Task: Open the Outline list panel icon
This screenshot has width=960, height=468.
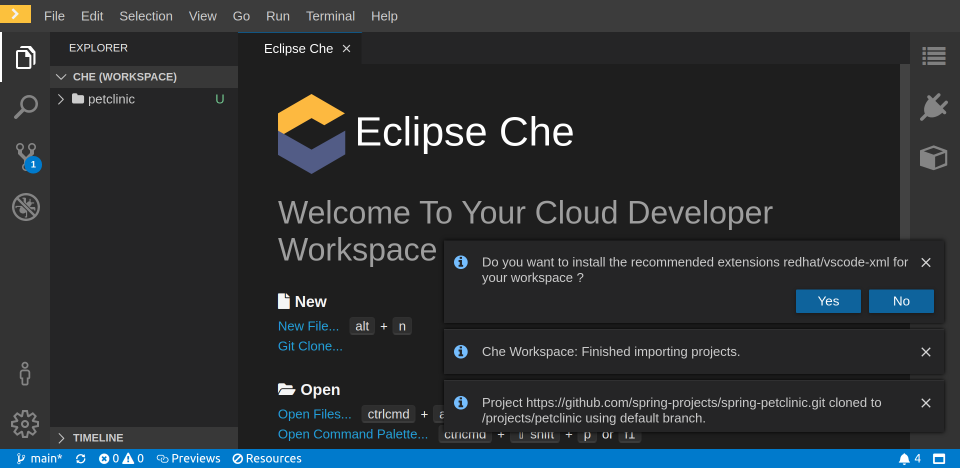Action: point(934,56)
